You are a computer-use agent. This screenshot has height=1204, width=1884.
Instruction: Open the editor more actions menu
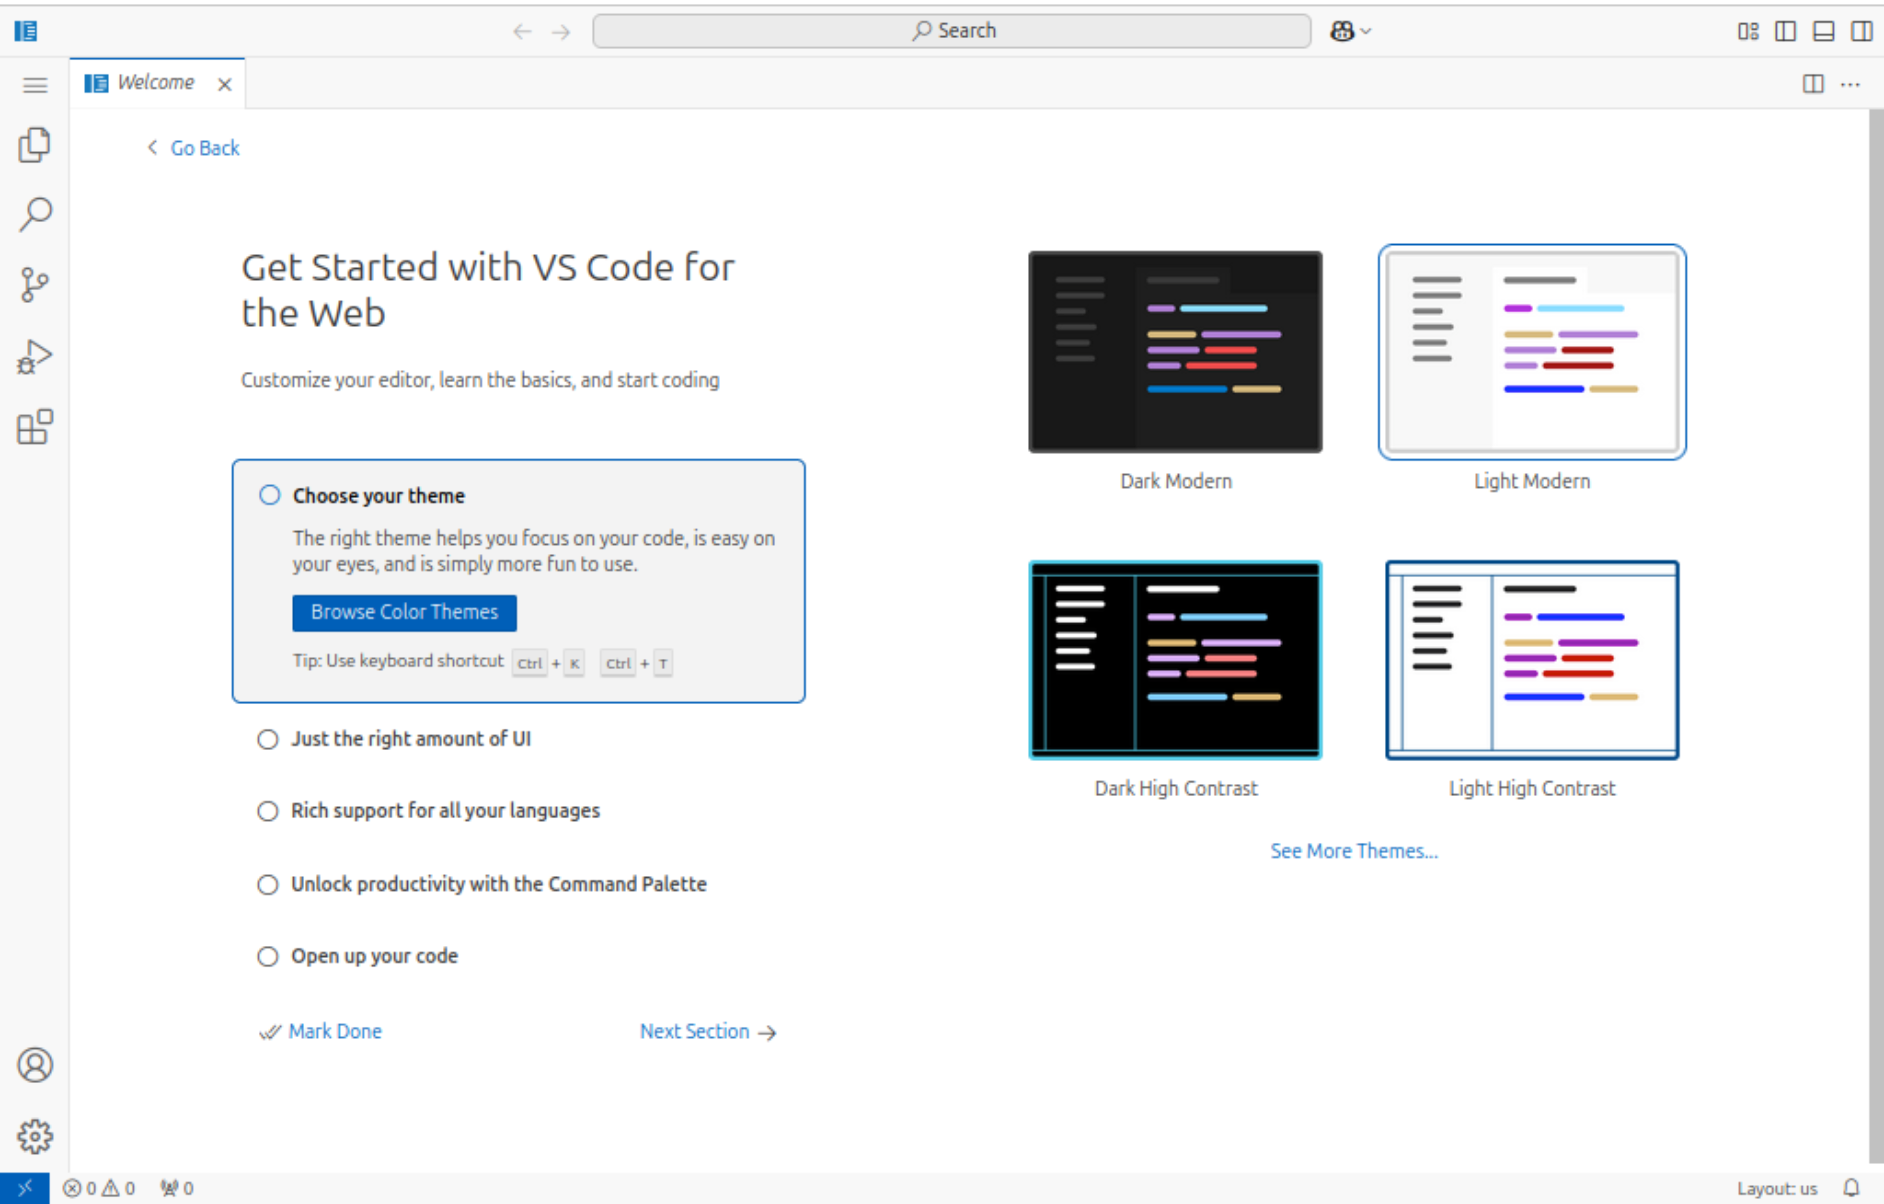[1850, 84]
